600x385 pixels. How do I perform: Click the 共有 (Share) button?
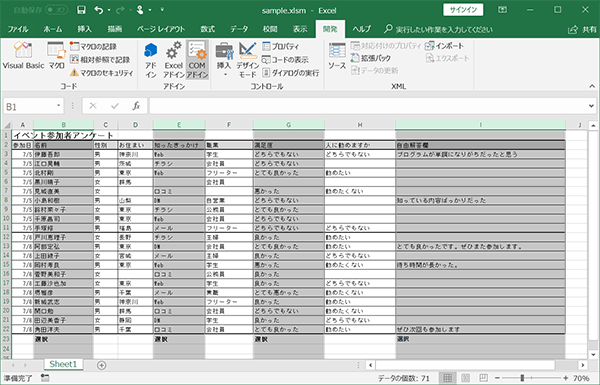(583, 29)
